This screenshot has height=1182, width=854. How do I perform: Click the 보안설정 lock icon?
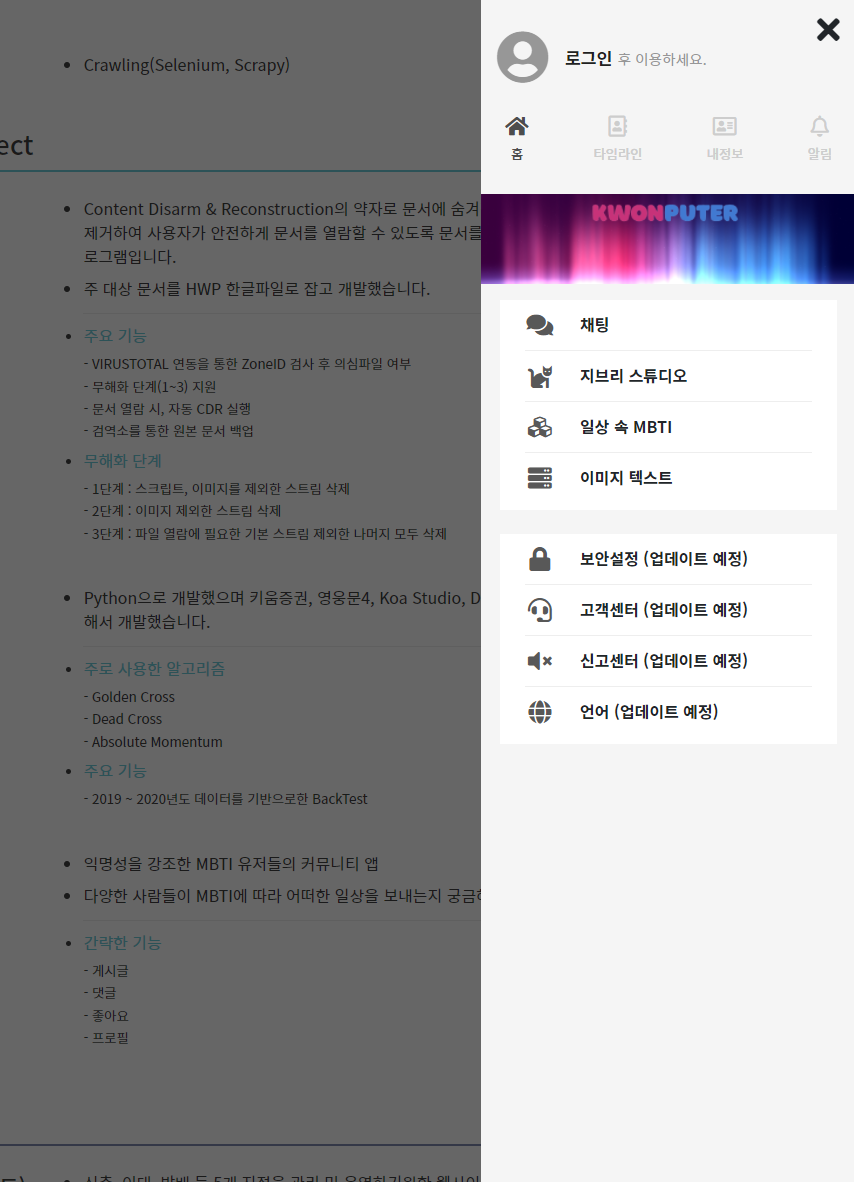coord(540,559)
